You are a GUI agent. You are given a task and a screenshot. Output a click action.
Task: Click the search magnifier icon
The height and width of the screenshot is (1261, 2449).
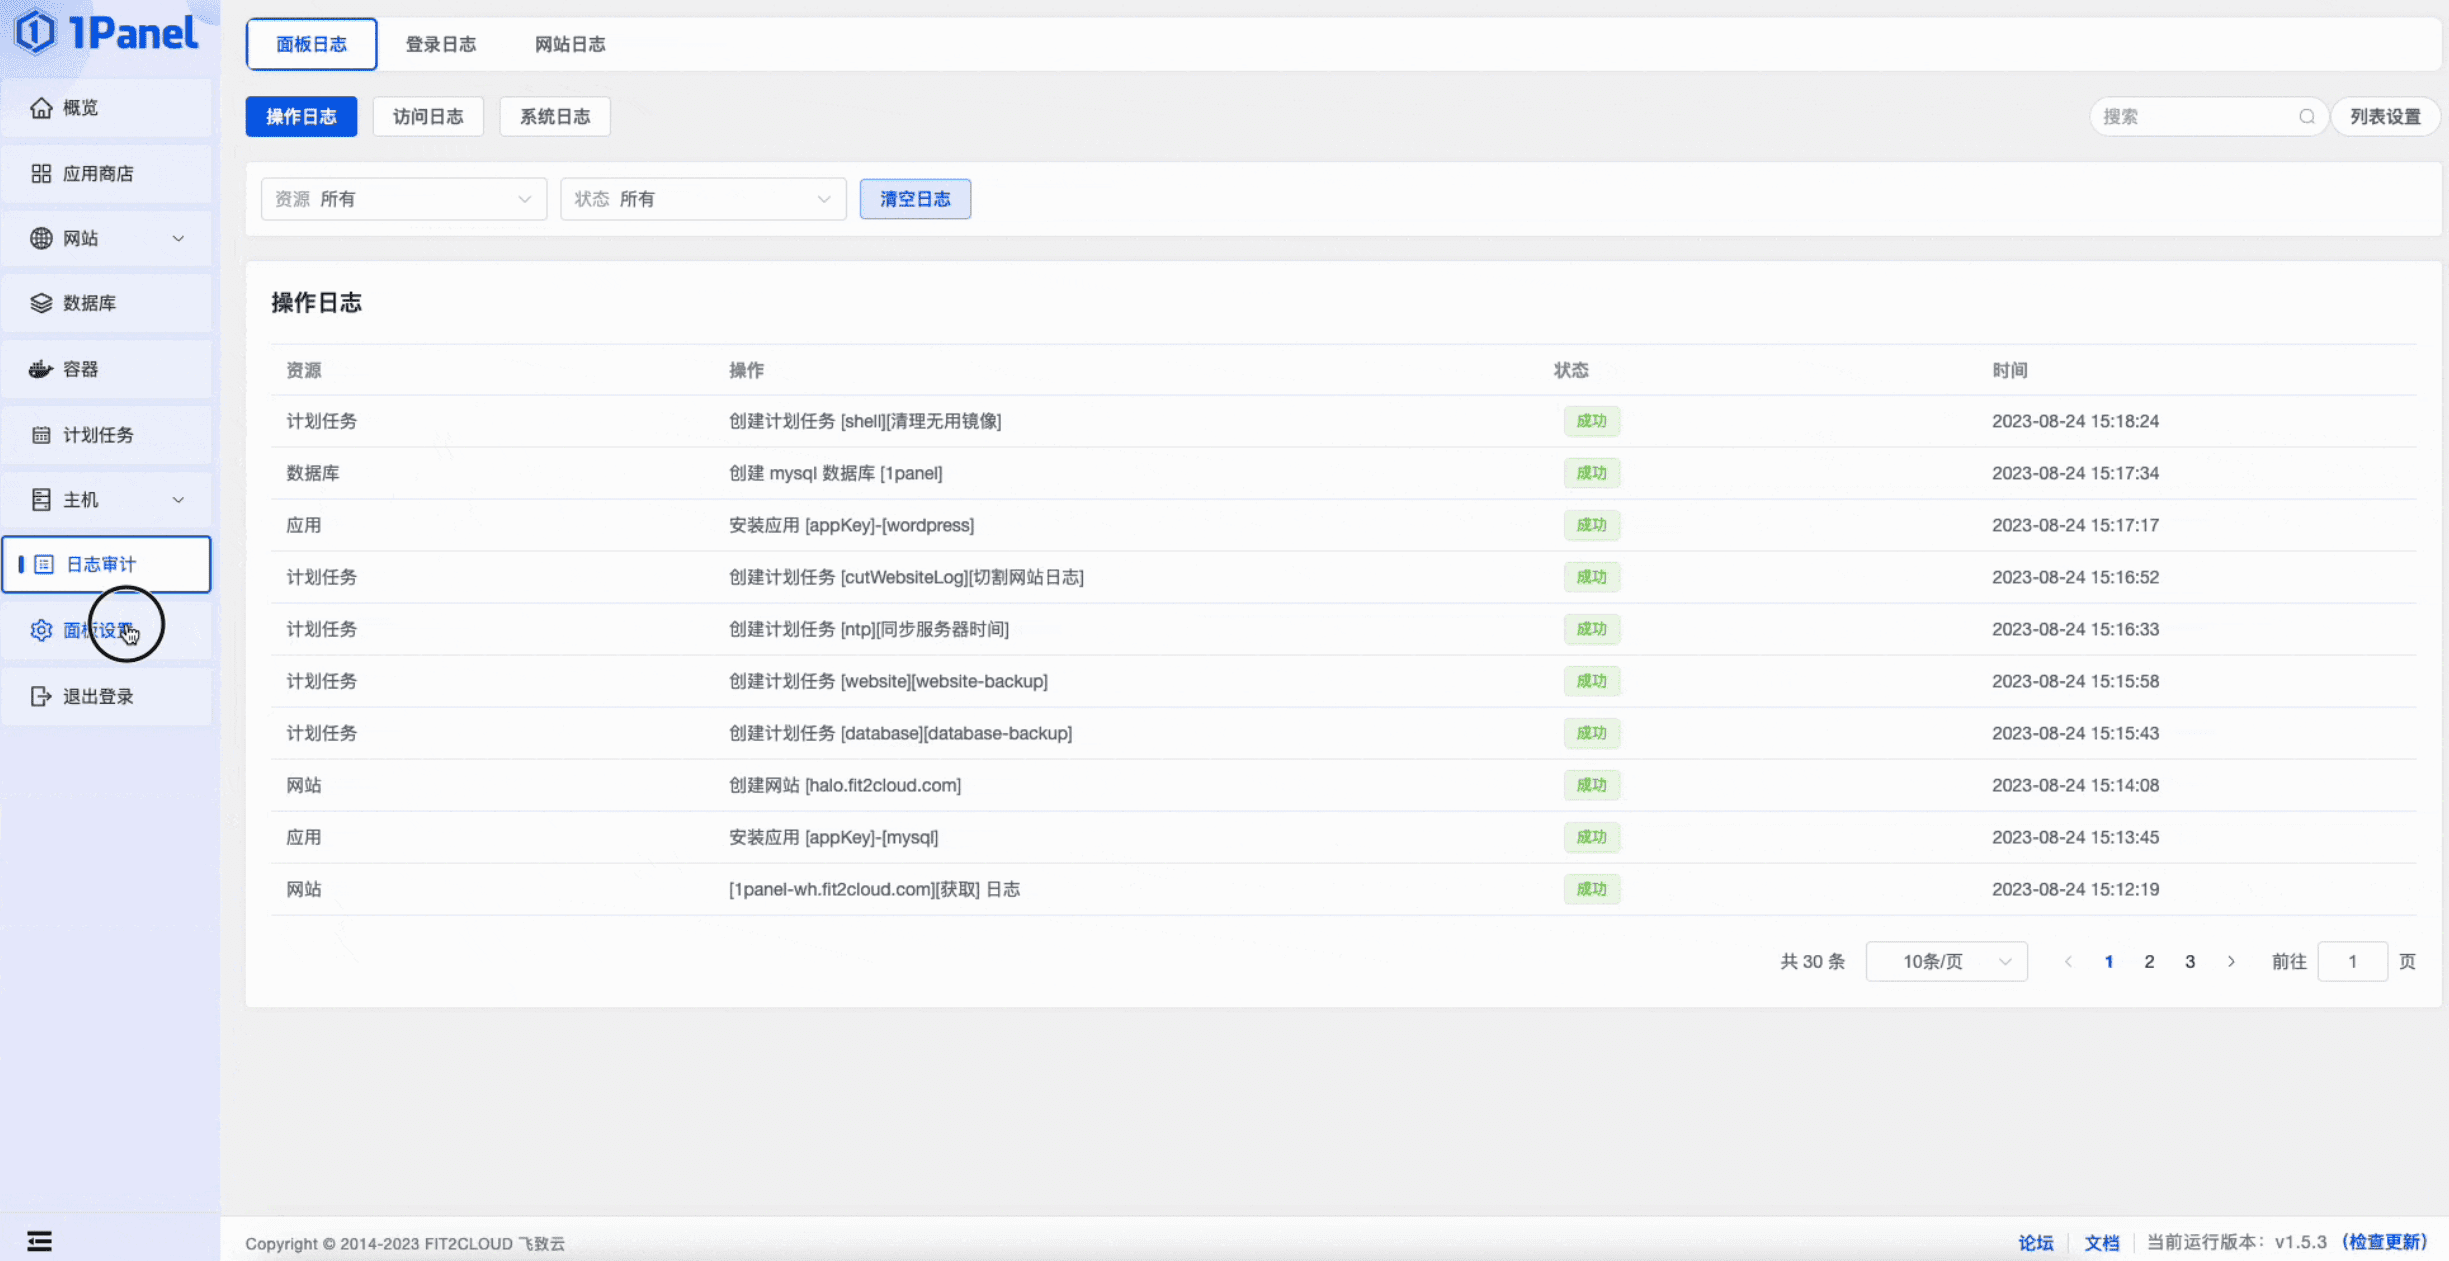coord(2307,117)
